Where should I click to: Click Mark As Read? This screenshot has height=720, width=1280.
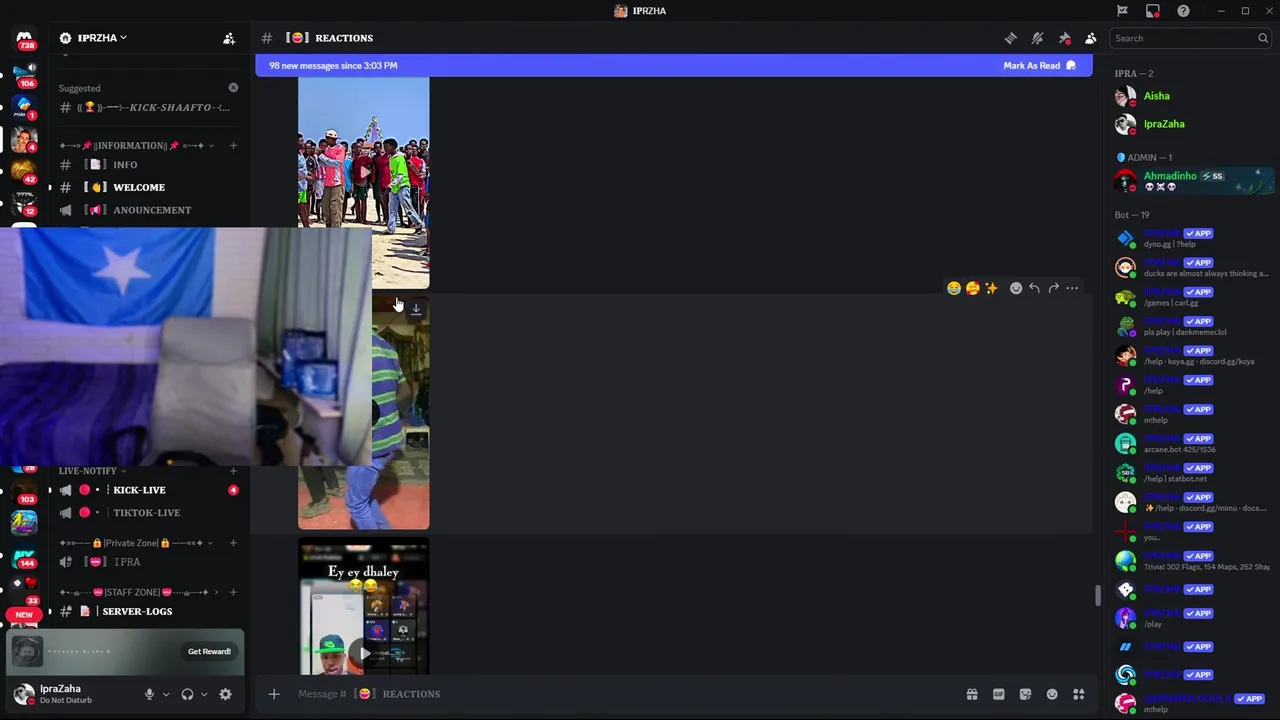pos(1040,65)
